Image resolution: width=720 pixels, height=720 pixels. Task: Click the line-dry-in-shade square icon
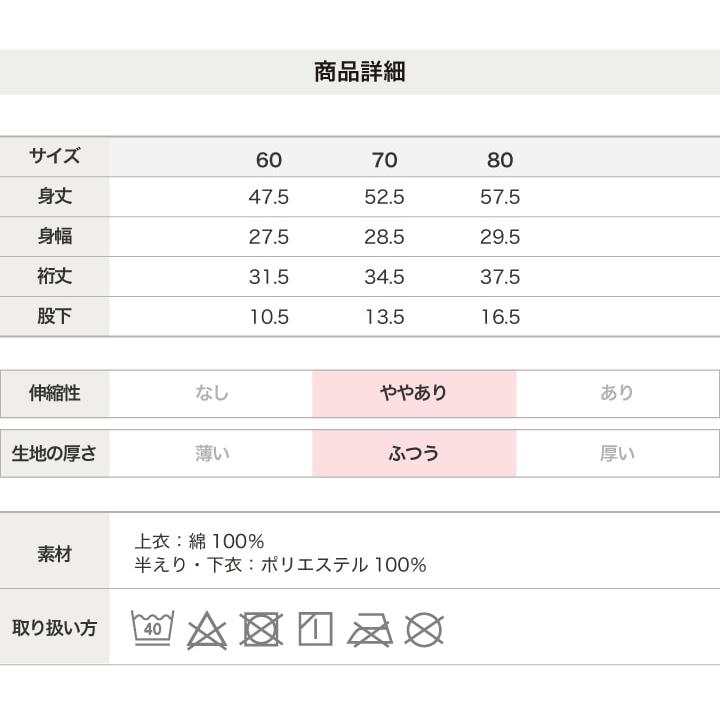point(315,630)
